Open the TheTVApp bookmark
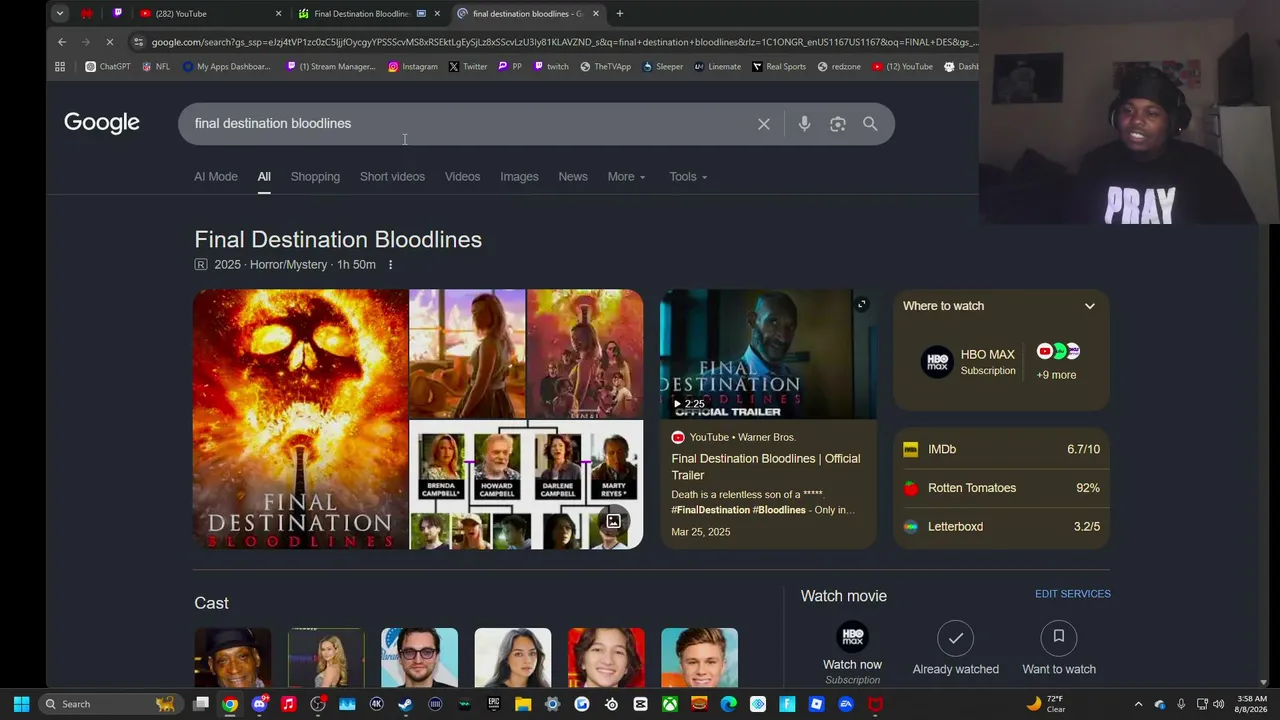 click(606, 67)
